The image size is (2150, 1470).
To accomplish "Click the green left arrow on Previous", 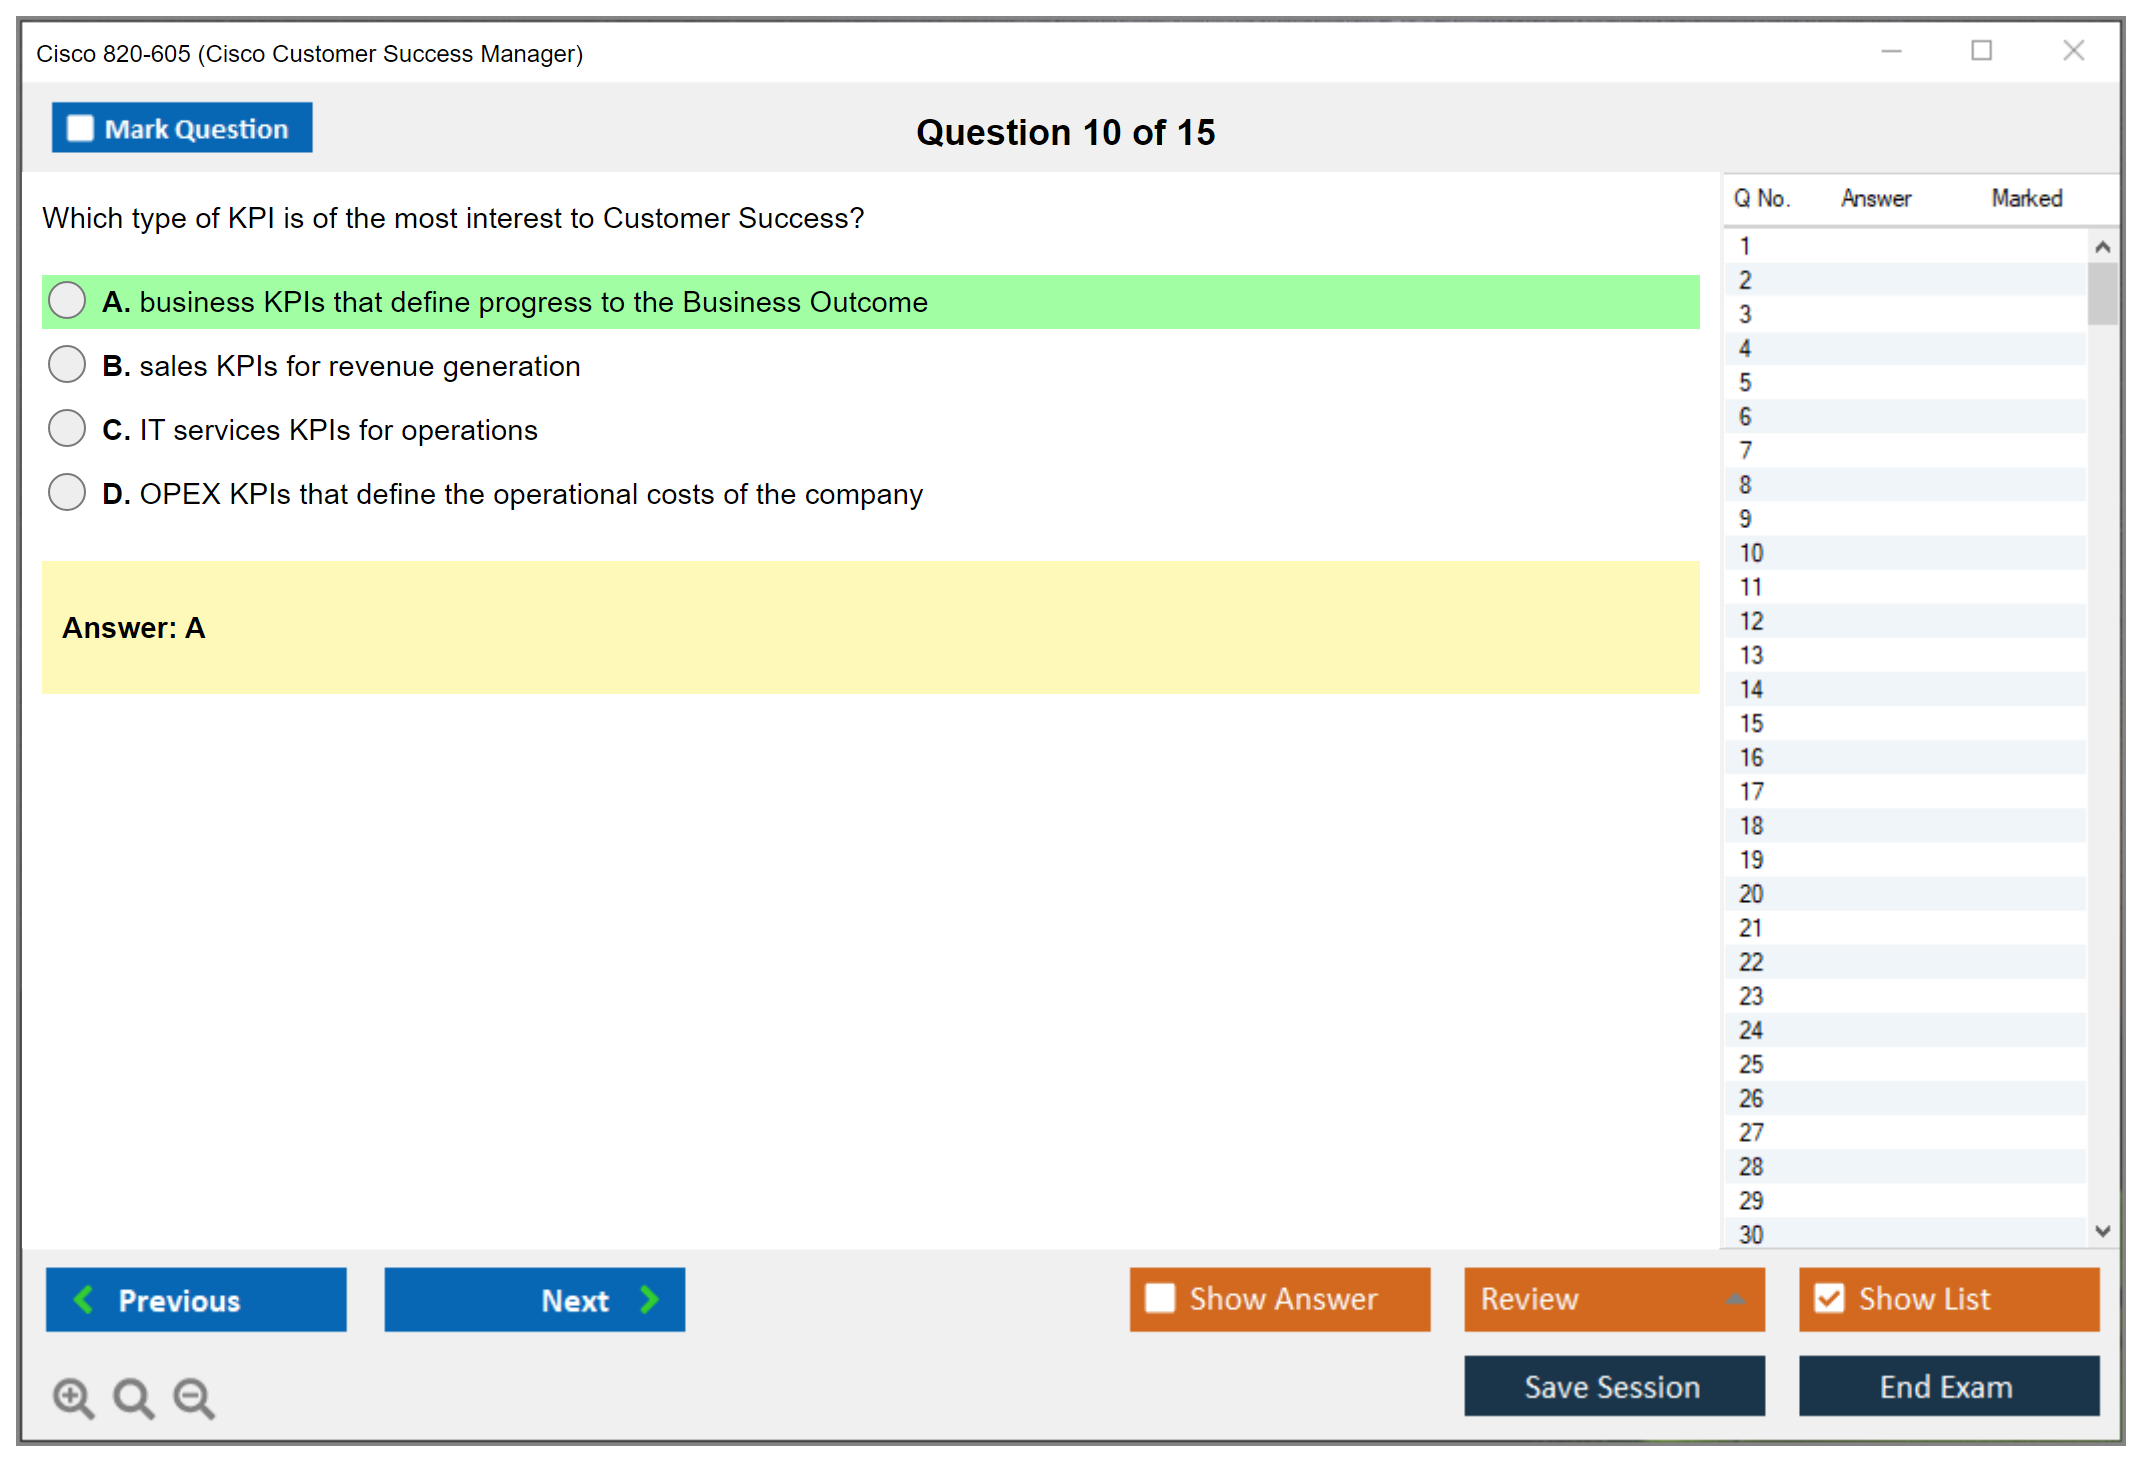I will point(84,1299).
